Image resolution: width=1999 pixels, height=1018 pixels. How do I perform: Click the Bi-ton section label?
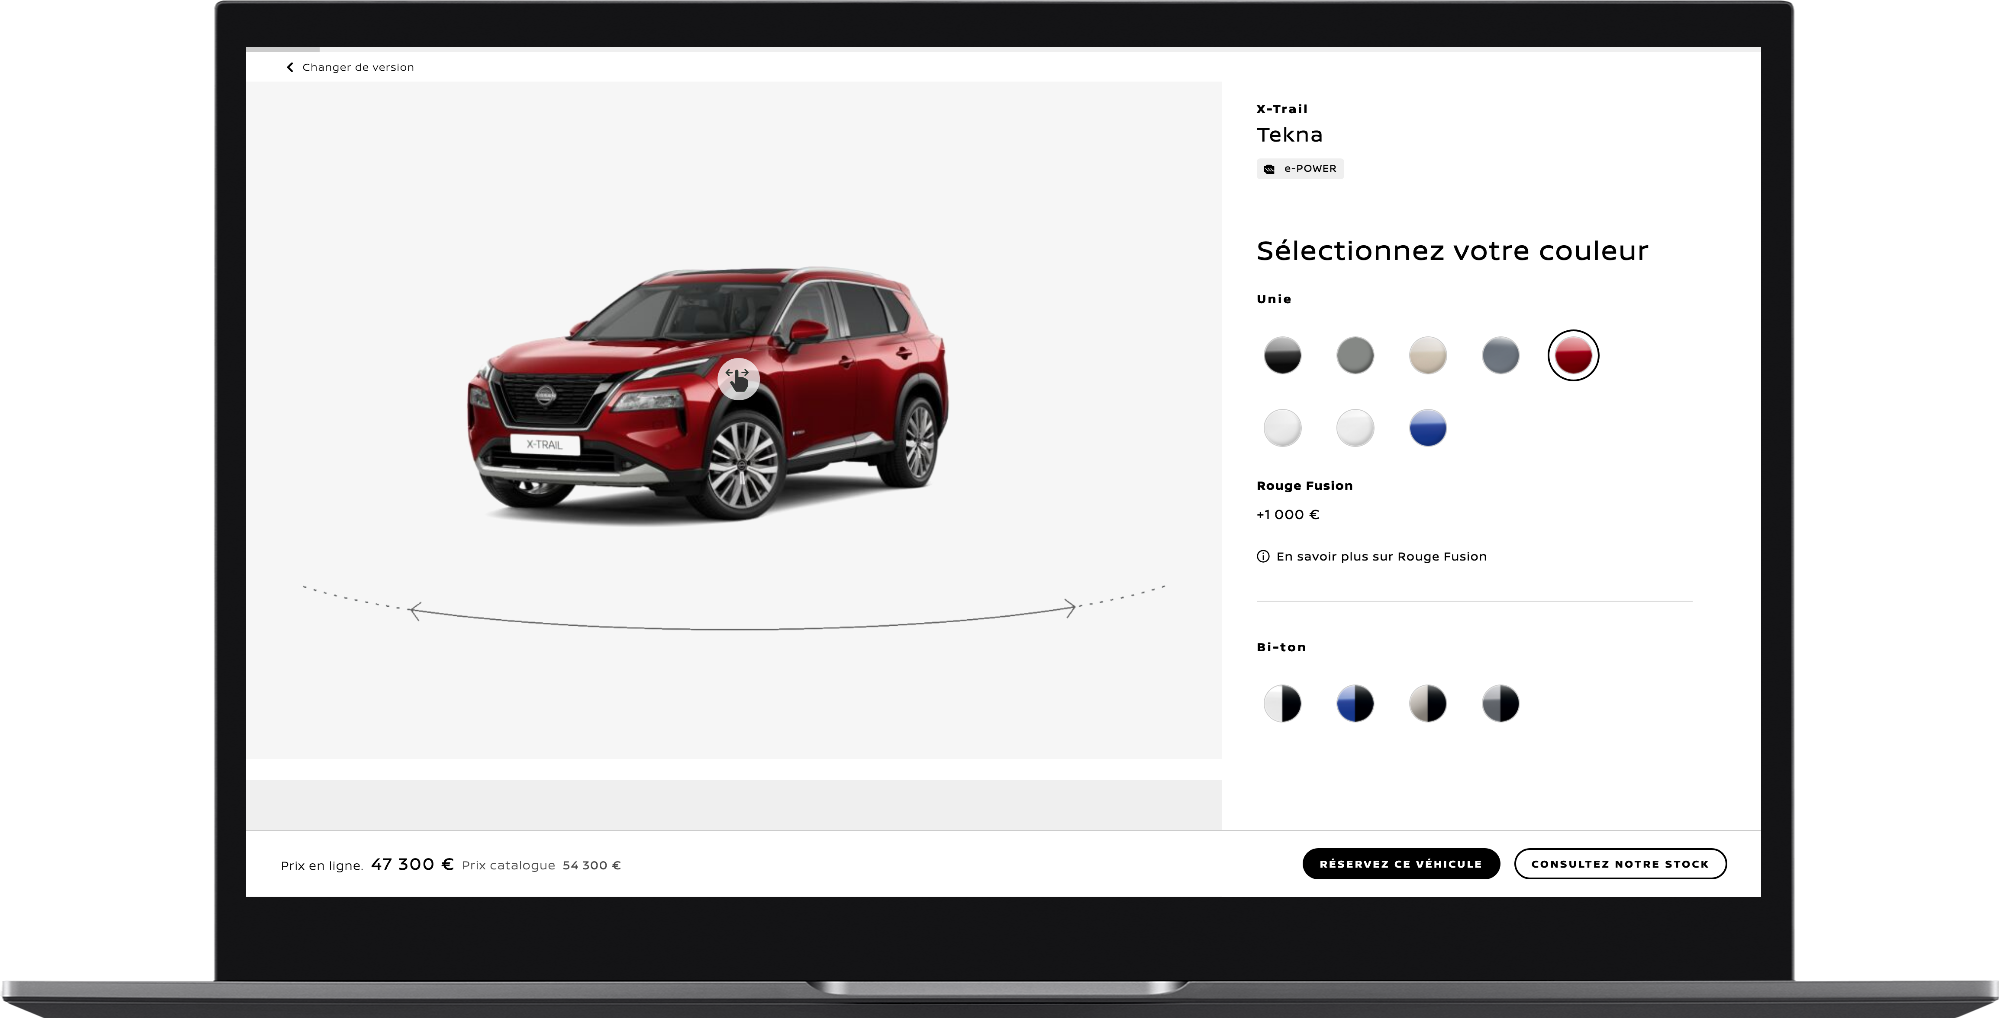[1281, 647]
